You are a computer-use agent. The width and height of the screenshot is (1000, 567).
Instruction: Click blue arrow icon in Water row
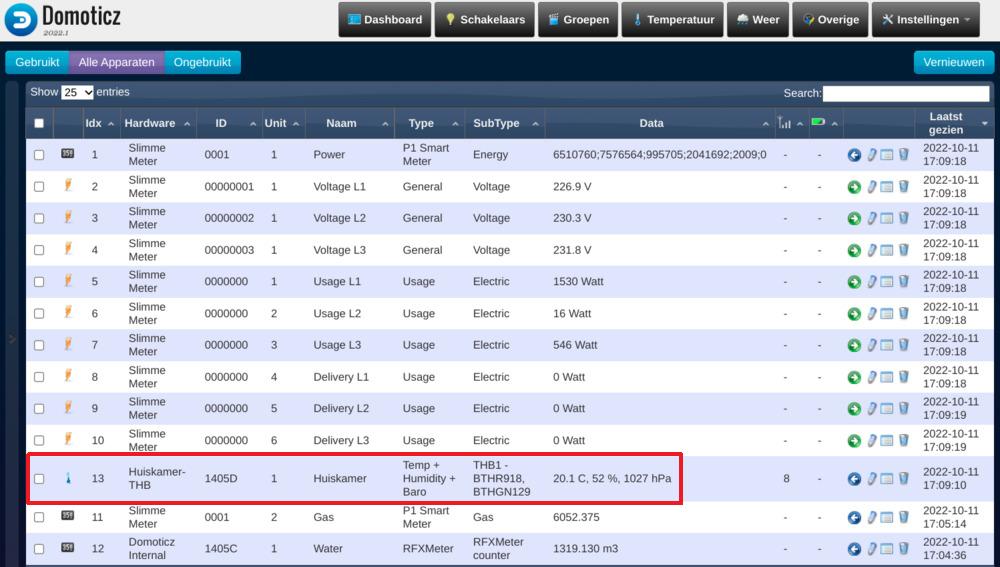tap(854, 549)
